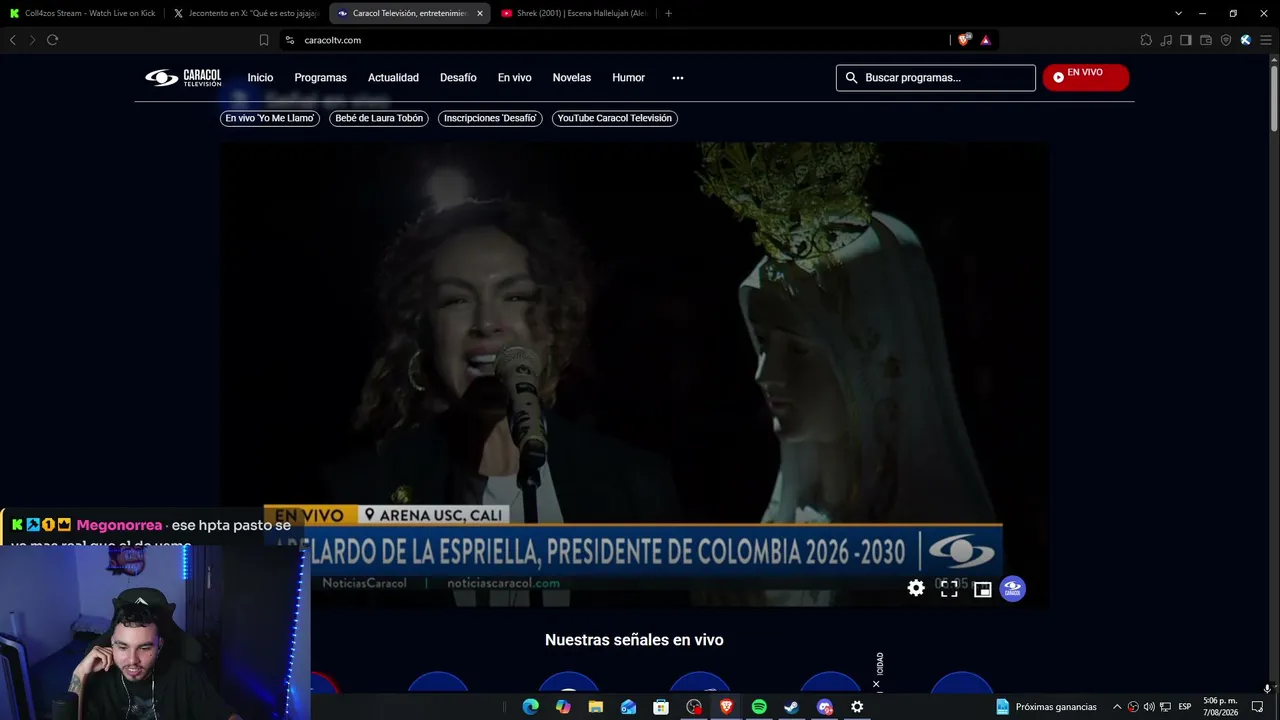Open the Inscripciones 'Desafío' link
The width and height of the screenshot is (1280, 720).
coord(490,118)
